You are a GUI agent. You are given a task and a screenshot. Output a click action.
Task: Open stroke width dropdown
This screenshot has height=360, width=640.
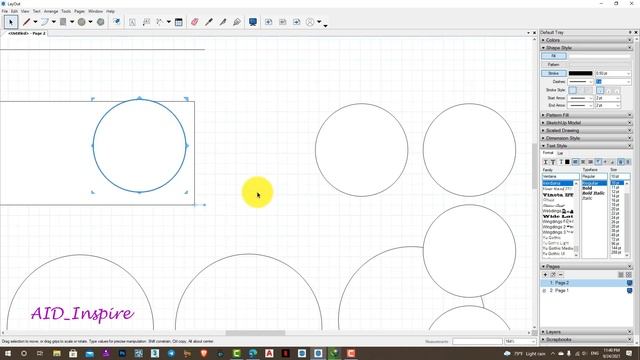[628, 73]
